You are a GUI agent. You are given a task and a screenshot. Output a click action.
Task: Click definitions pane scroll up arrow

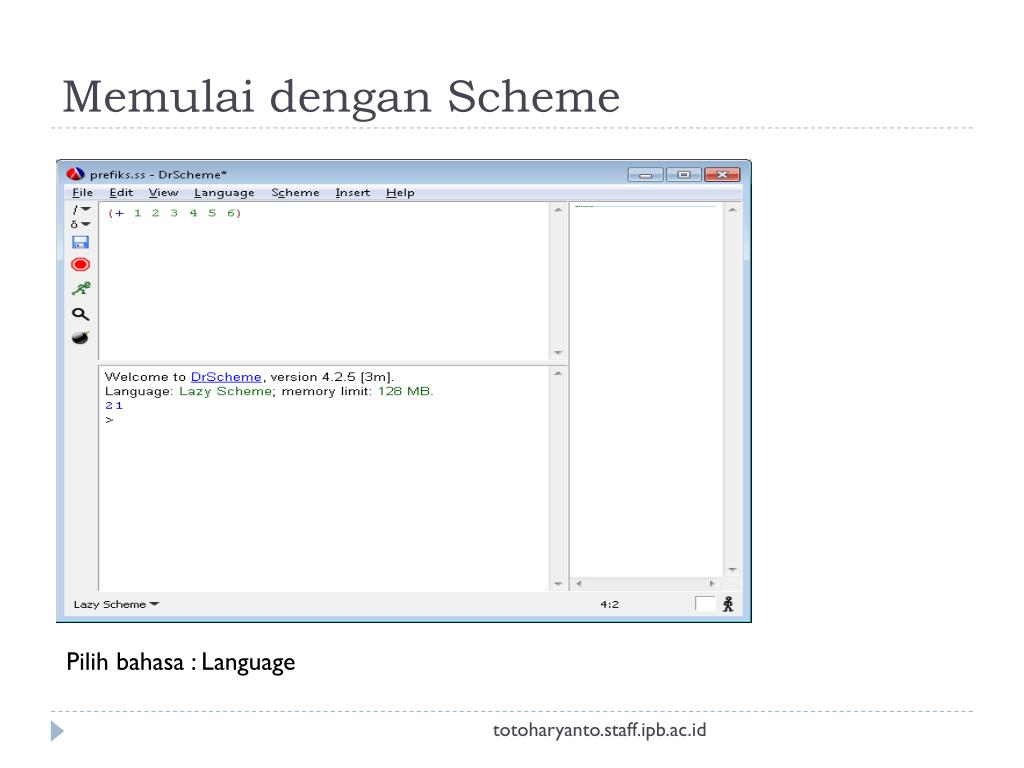pyautogui.click(x=558, y=210)
